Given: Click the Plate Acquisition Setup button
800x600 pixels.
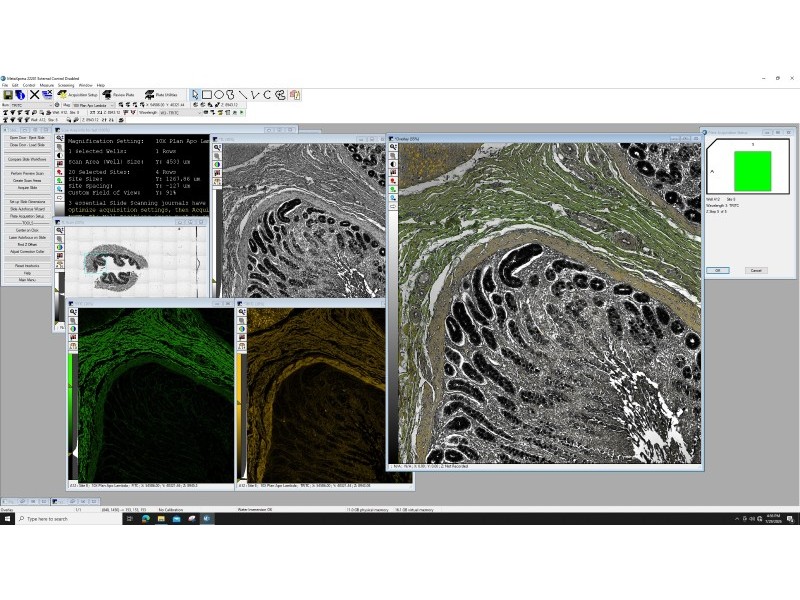Looking at the screenshot, I should [x=28, y=216].
